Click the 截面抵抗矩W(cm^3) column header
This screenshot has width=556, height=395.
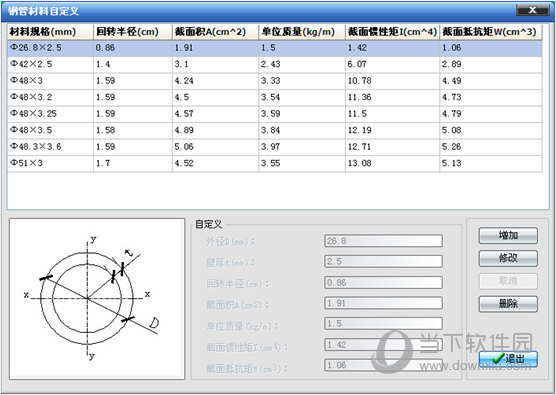(x=491, y=32)
